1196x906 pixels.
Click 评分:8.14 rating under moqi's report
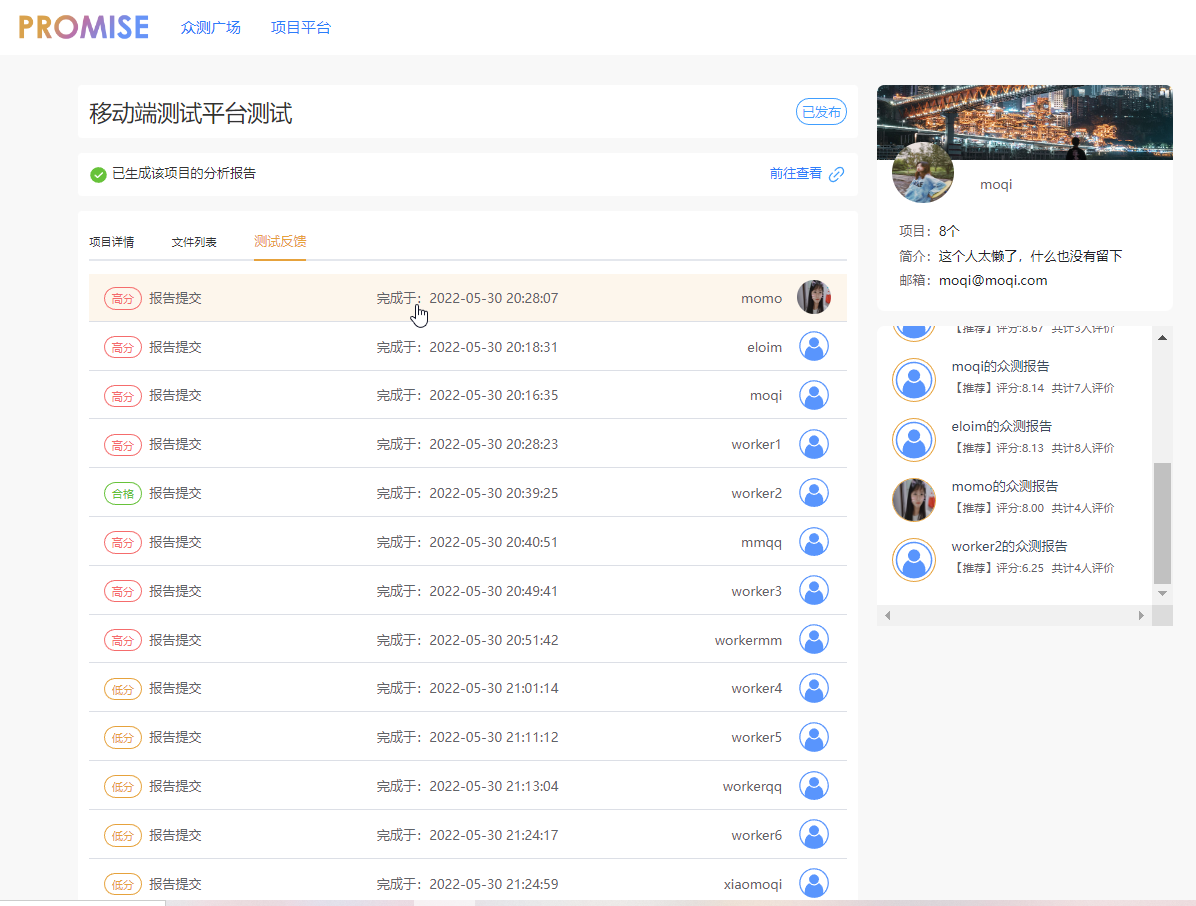tap(1020, 388)
